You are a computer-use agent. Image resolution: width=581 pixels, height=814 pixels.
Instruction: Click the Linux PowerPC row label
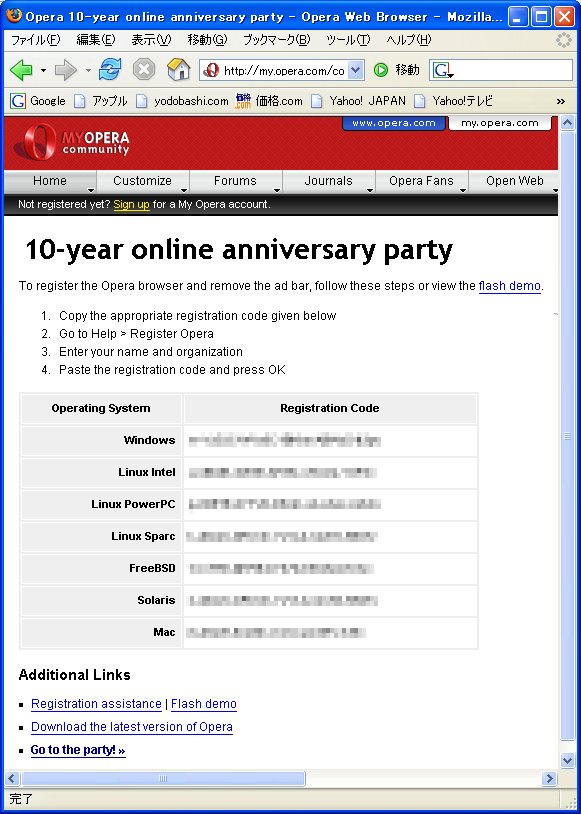pyautogui.click(x=133, y=505)
